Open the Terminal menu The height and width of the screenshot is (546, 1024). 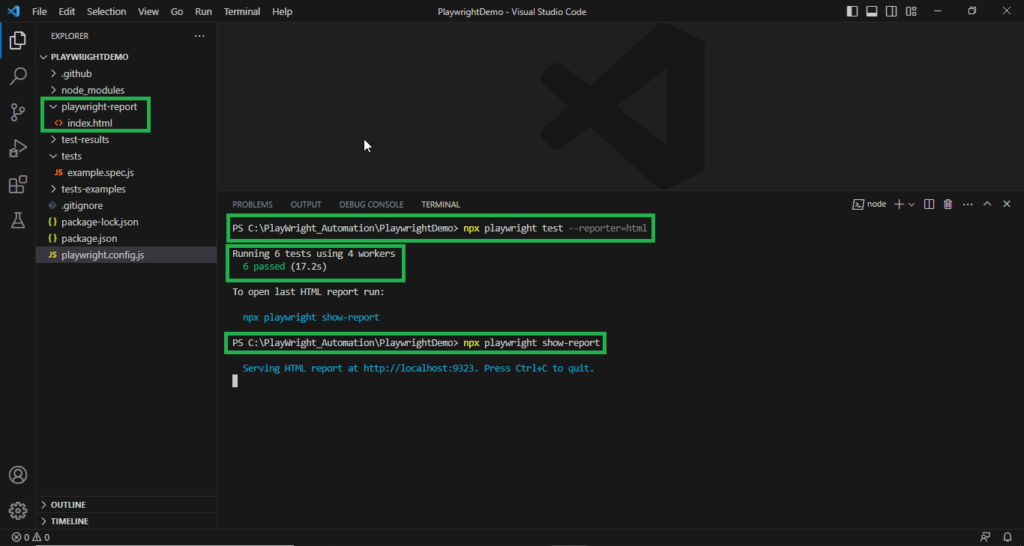point(240,12)
